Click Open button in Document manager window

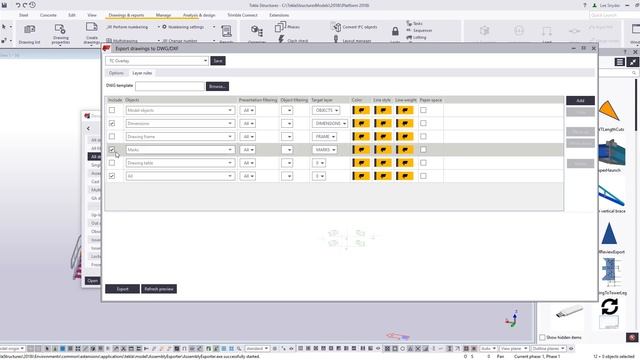pos(93,281)
